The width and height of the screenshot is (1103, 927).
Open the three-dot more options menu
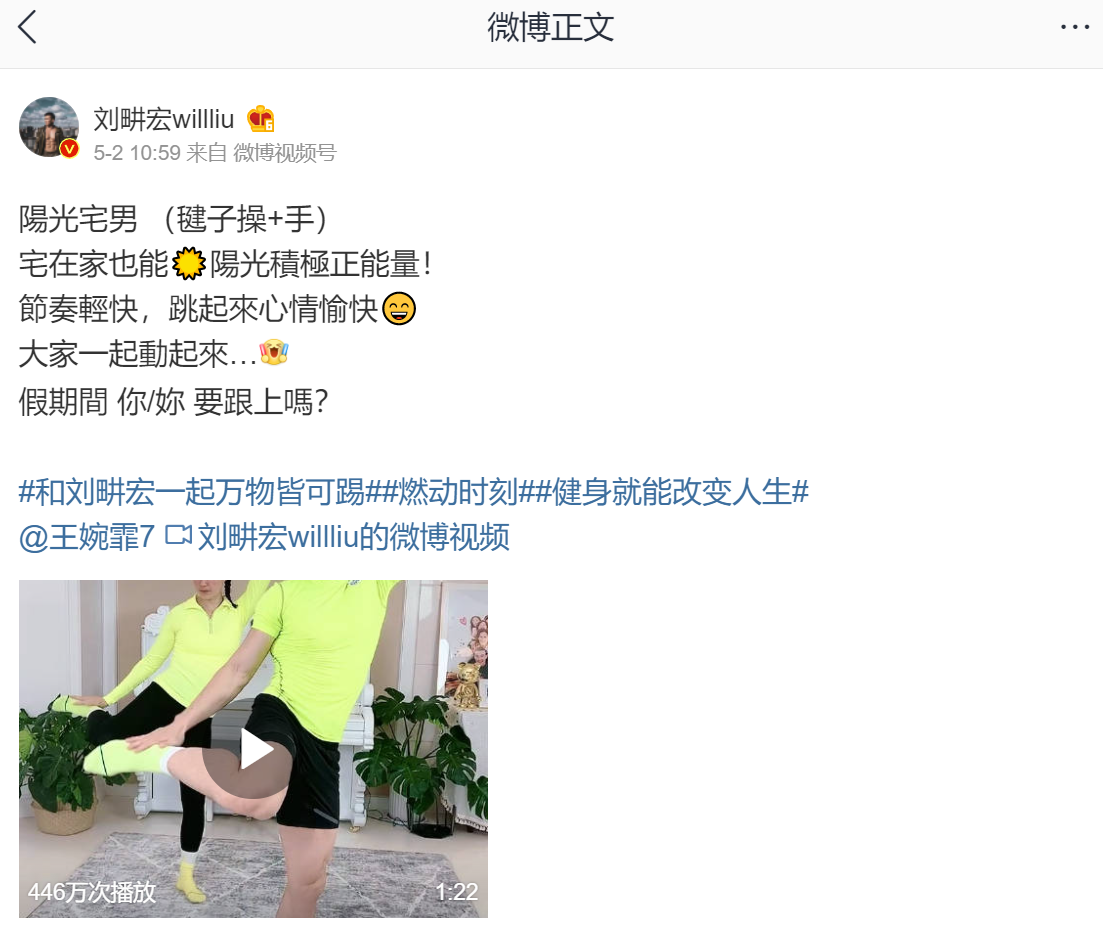tap(1074, 27)
